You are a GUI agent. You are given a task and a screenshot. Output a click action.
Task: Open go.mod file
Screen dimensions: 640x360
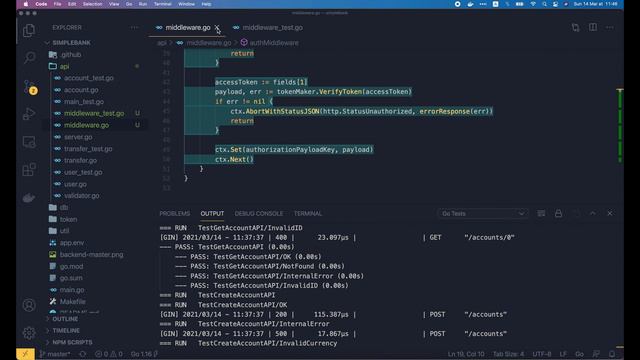click(x=71, y=266)
